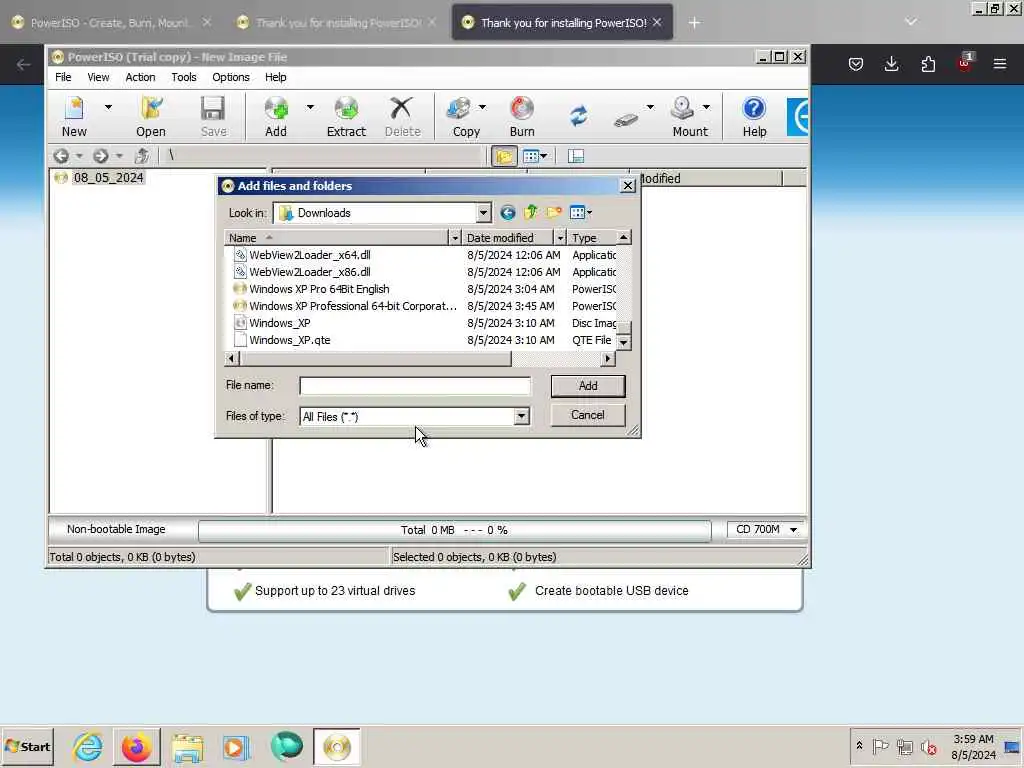This screenshot has width=1024, height=768.
Task: Click the USB drive toolbar icon
Action: (626, 120)
